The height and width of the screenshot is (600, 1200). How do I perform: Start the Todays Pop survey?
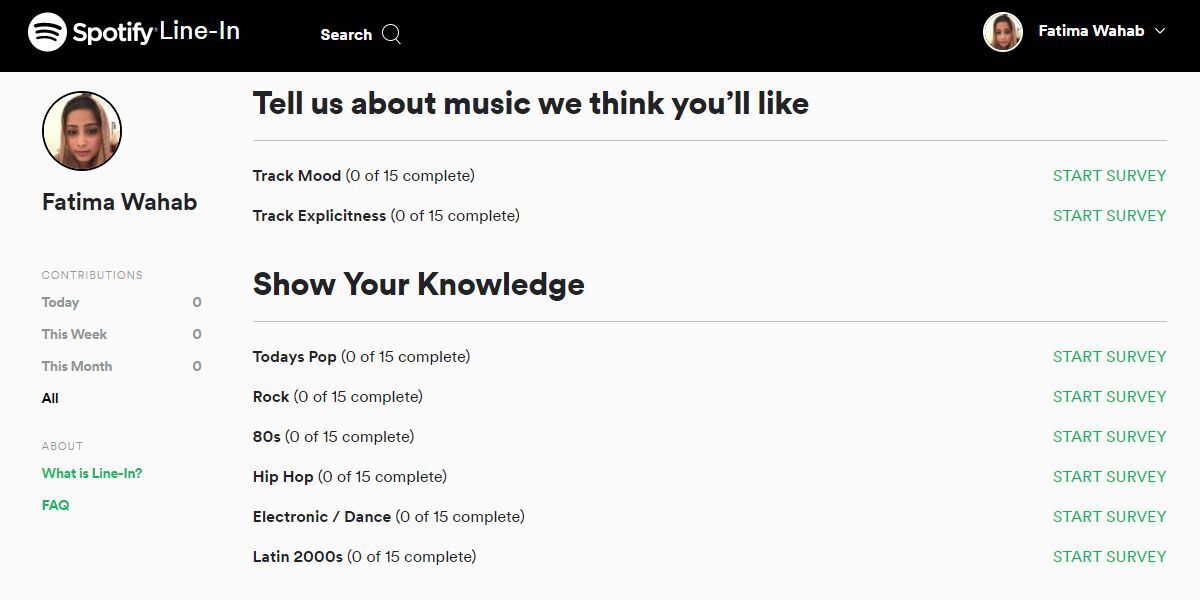point(1109,357)
